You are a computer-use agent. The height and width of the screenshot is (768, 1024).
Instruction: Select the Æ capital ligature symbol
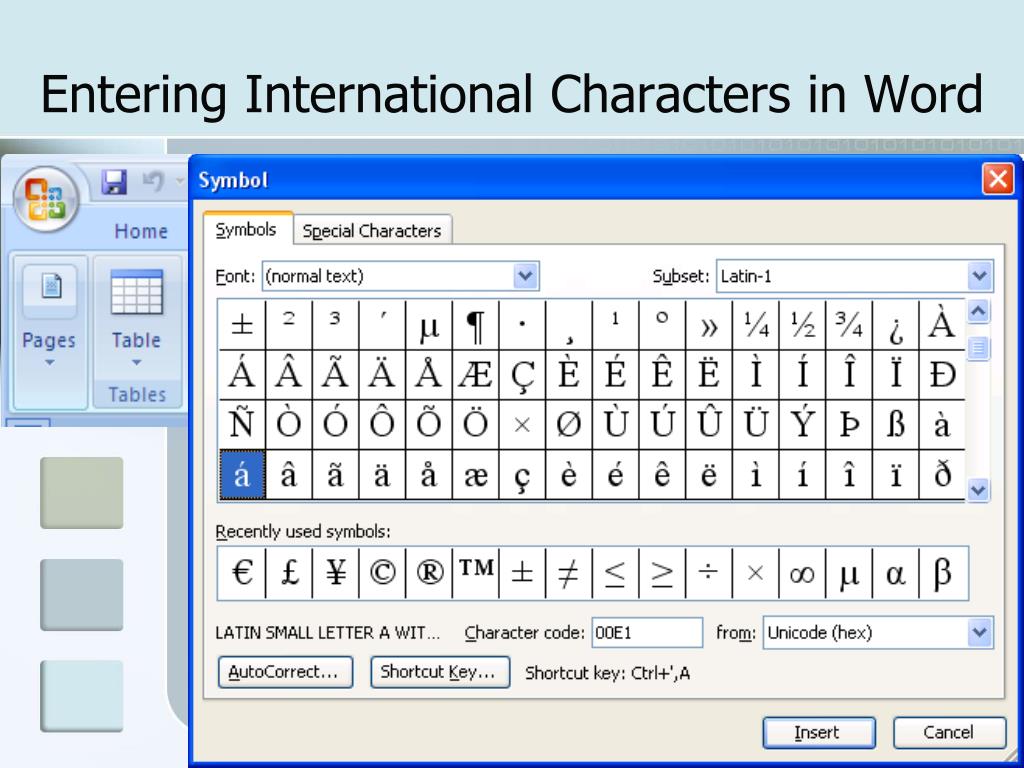point(475,375)
